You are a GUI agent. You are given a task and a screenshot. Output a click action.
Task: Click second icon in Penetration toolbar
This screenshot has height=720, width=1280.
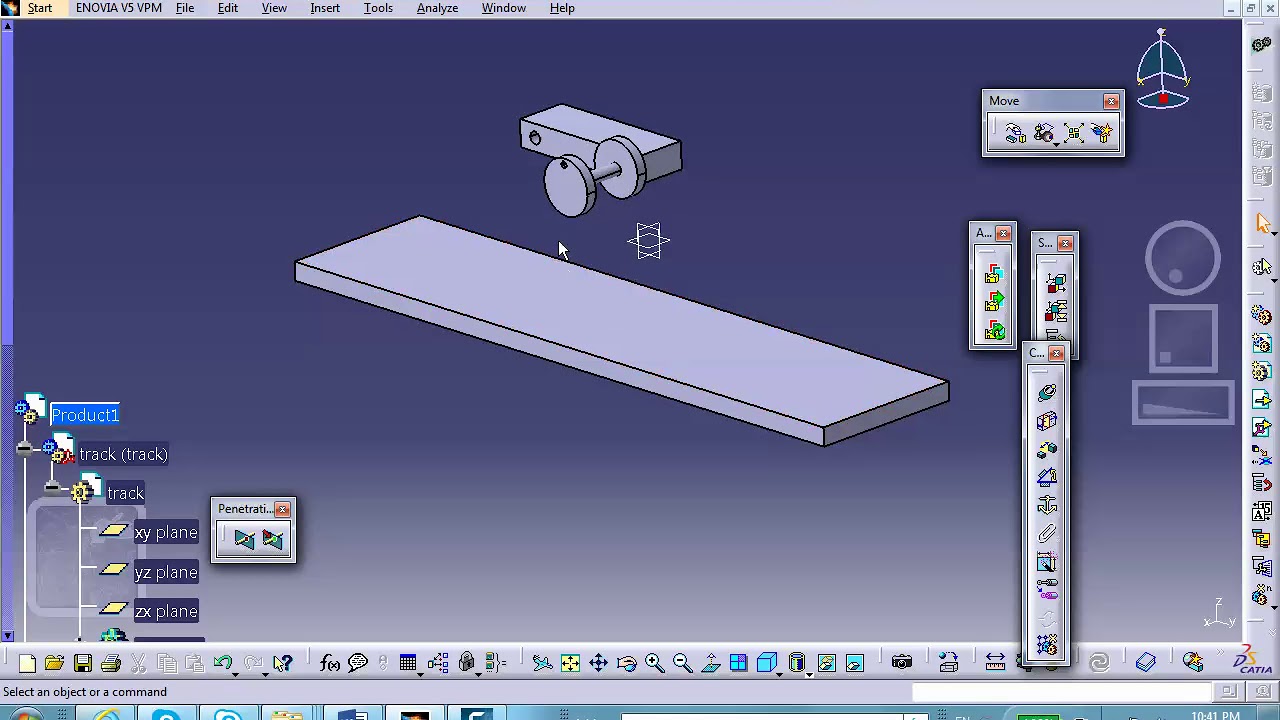tap(272, 540)
